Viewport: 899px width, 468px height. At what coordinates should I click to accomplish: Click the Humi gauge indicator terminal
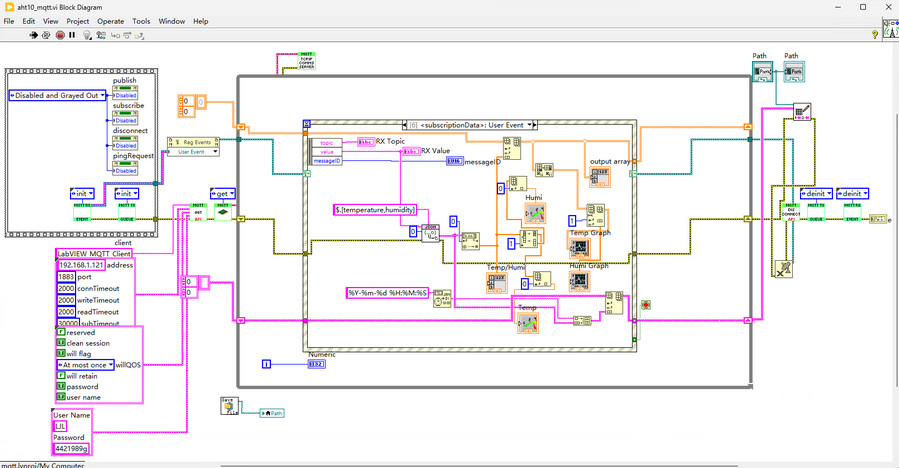tap(535, 213)
